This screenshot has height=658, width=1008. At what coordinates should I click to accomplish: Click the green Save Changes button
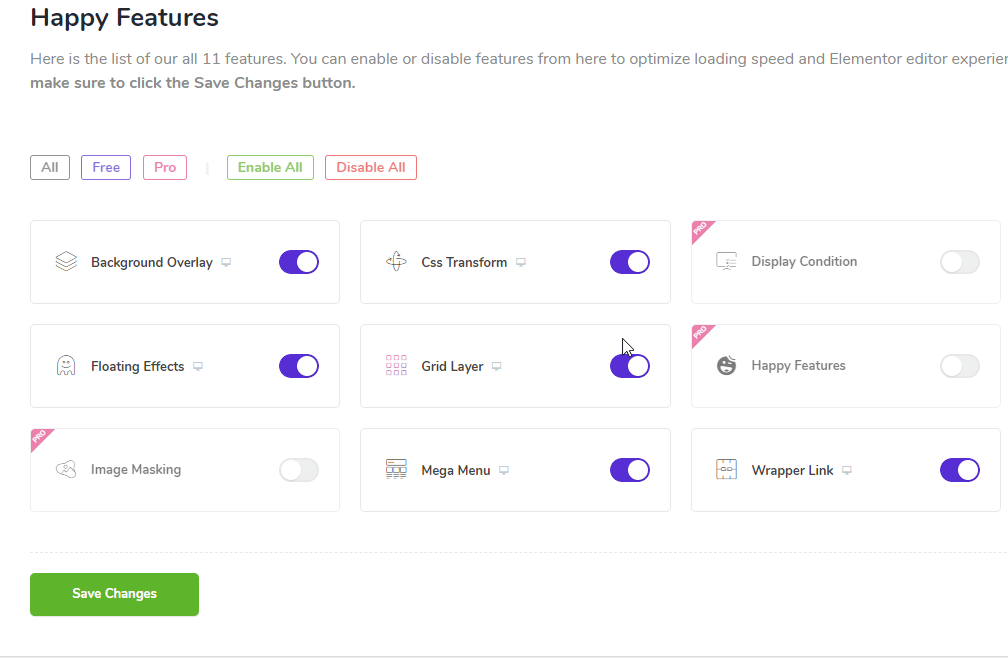pyautogui.click(x=114, y=594)
